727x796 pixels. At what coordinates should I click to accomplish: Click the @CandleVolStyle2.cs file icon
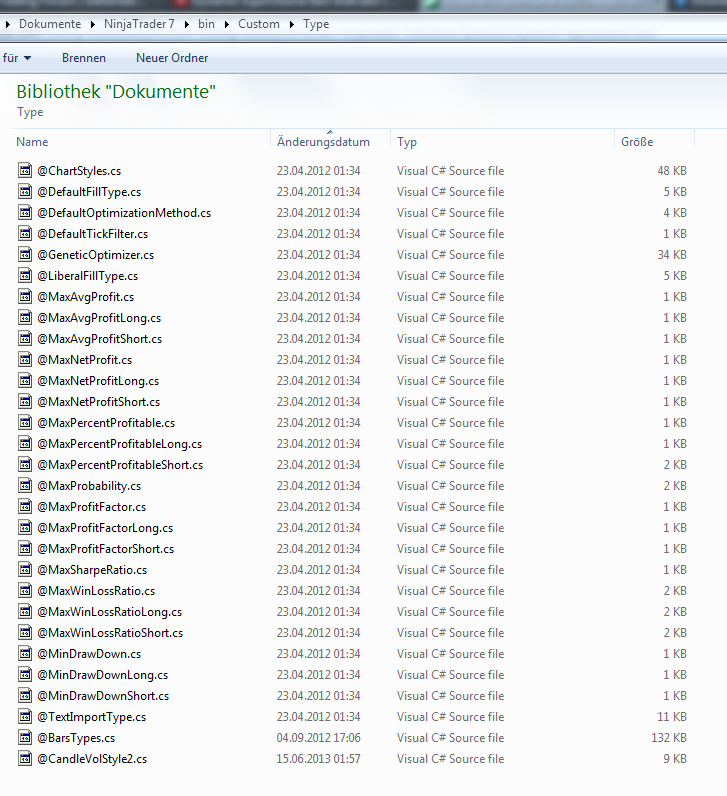point(25,758)
